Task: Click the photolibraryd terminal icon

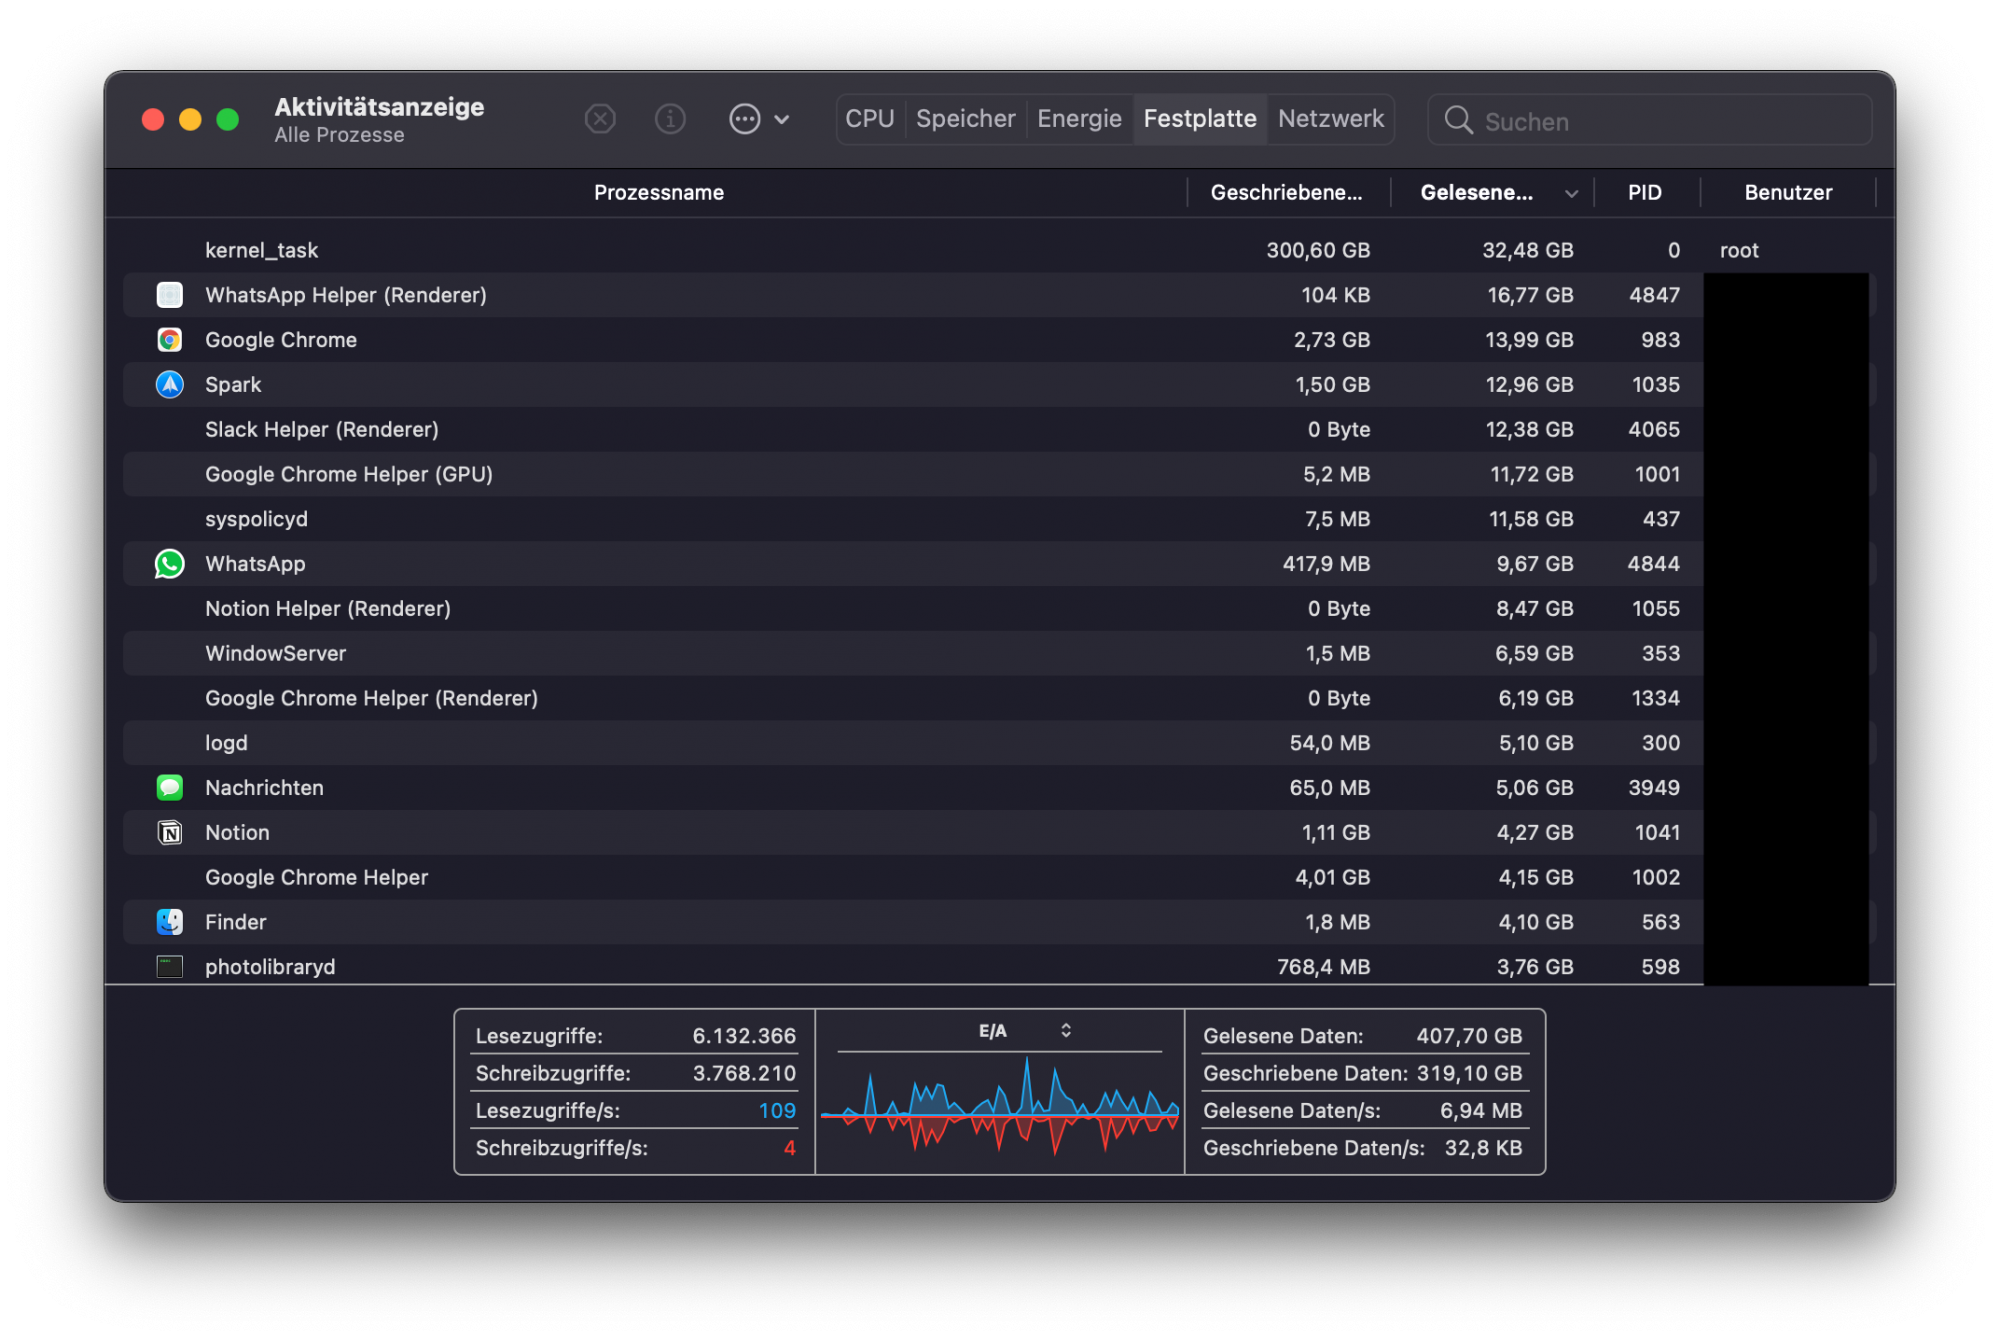Action: (170, 967)
